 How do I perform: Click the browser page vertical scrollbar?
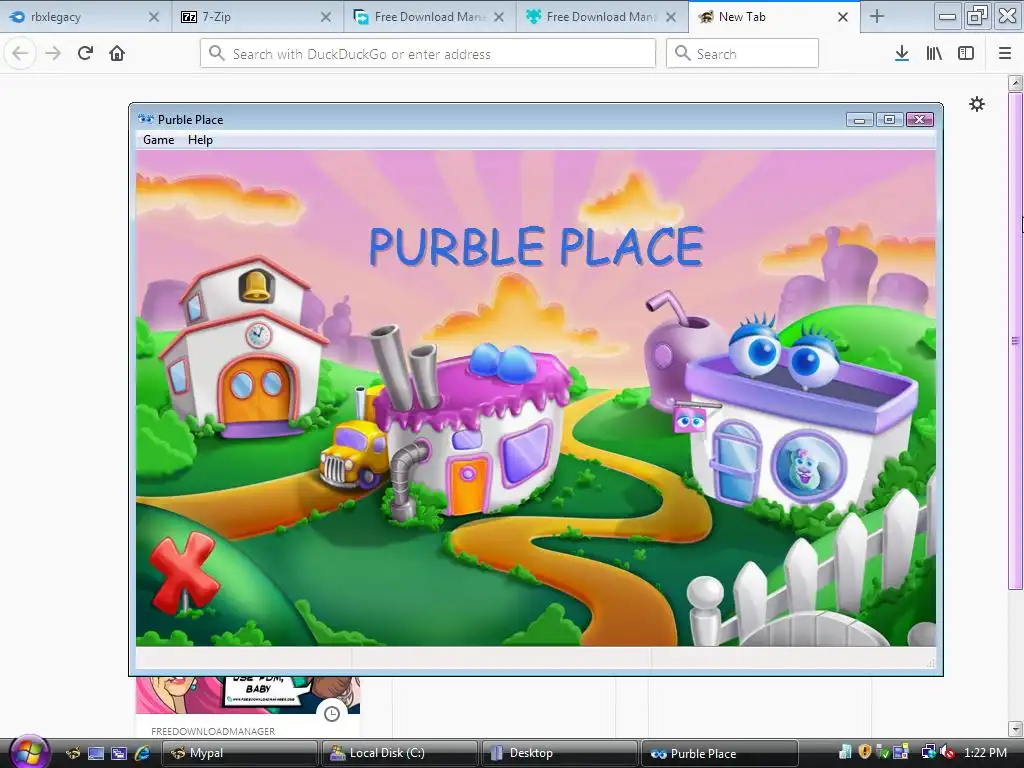[1015, 341]
